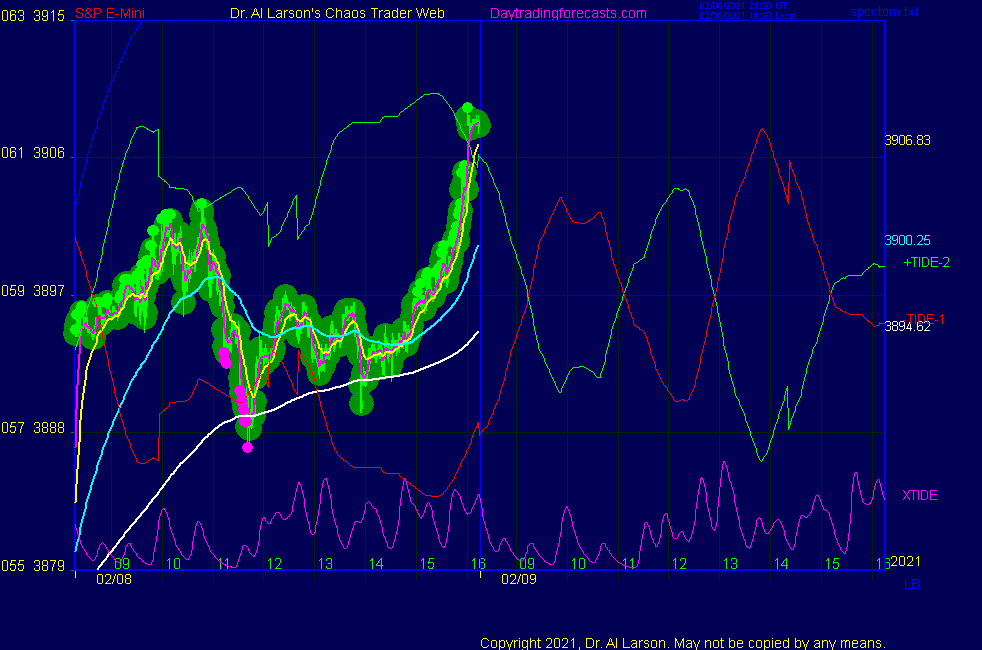Click the Daytradingforecasts.com link
The height and width of the screenshot is (650, 982).
(567, 13)
